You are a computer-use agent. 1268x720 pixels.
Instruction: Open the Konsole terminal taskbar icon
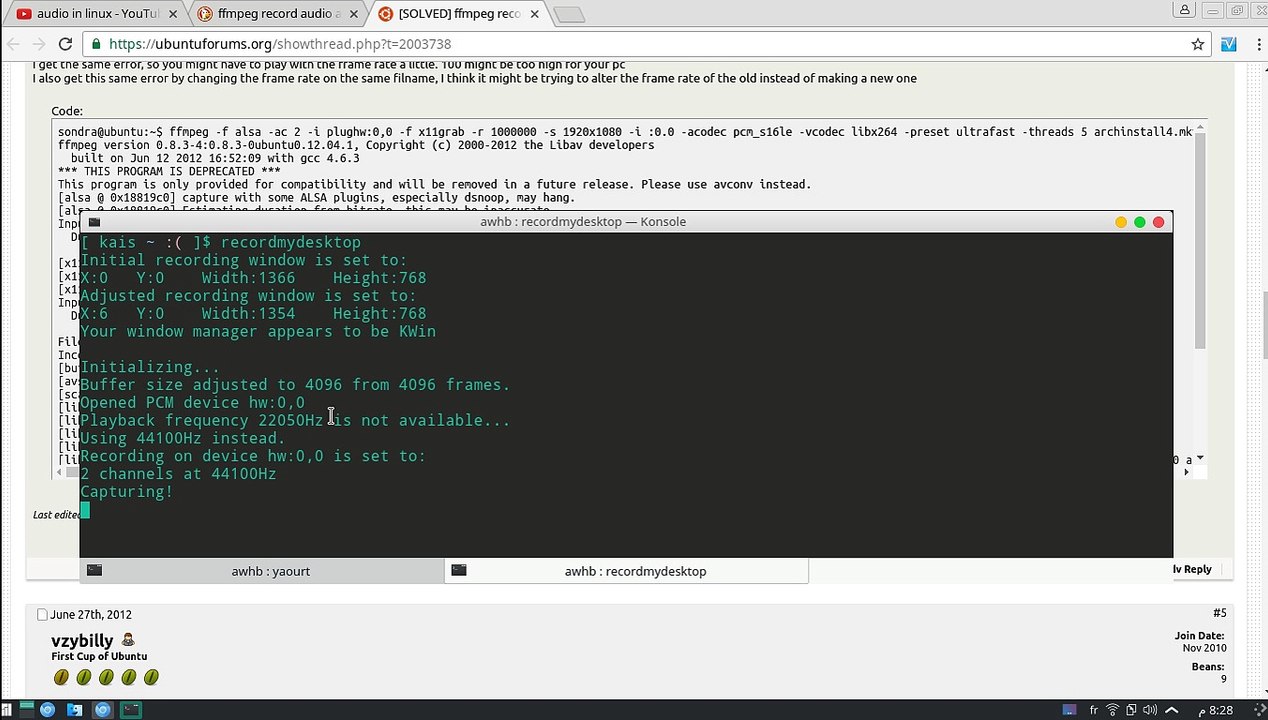[x=131, y=710]
